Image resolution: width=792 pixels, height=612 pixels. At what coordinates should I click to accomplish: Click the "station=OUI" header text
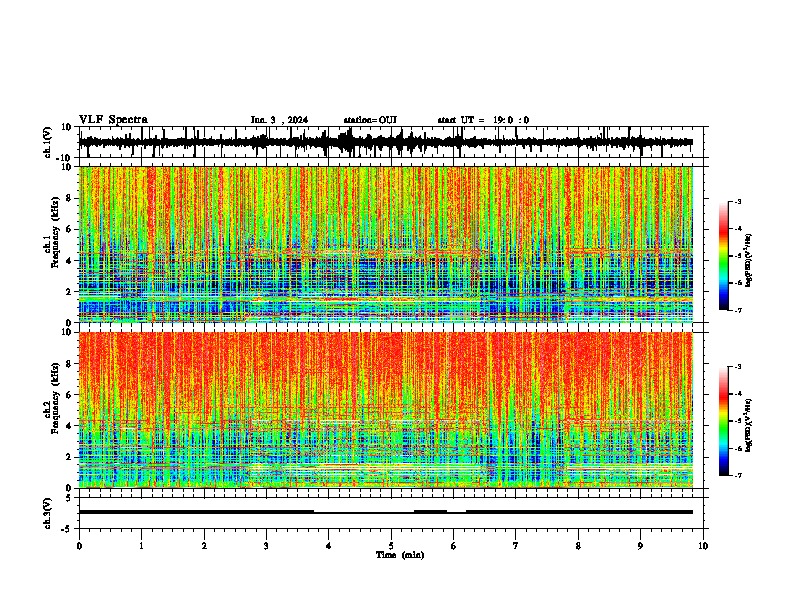pos(370,120)
